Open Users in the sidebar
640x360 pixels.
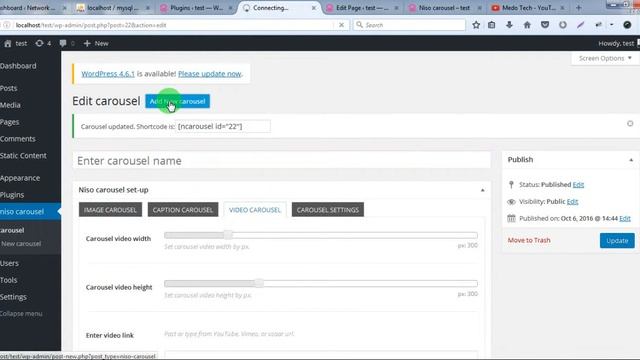(x=9, y=263)
